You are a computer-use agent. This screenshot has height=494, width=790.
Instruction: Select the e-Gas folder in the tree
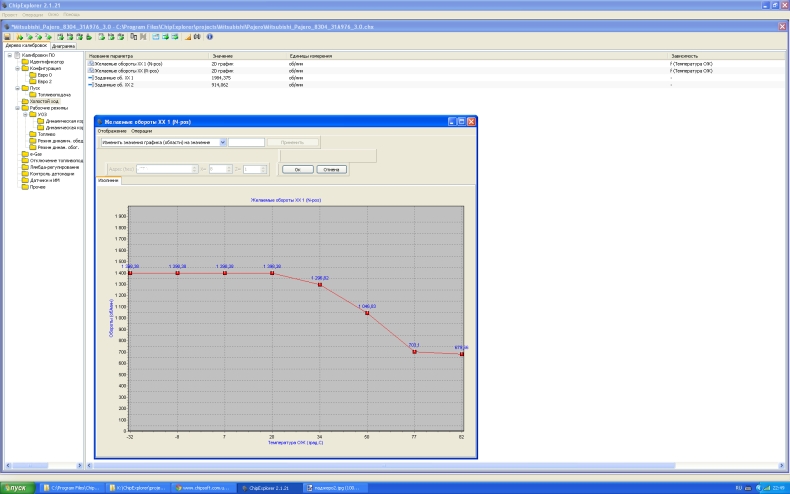pyautogui.click(x=36, y=153)
